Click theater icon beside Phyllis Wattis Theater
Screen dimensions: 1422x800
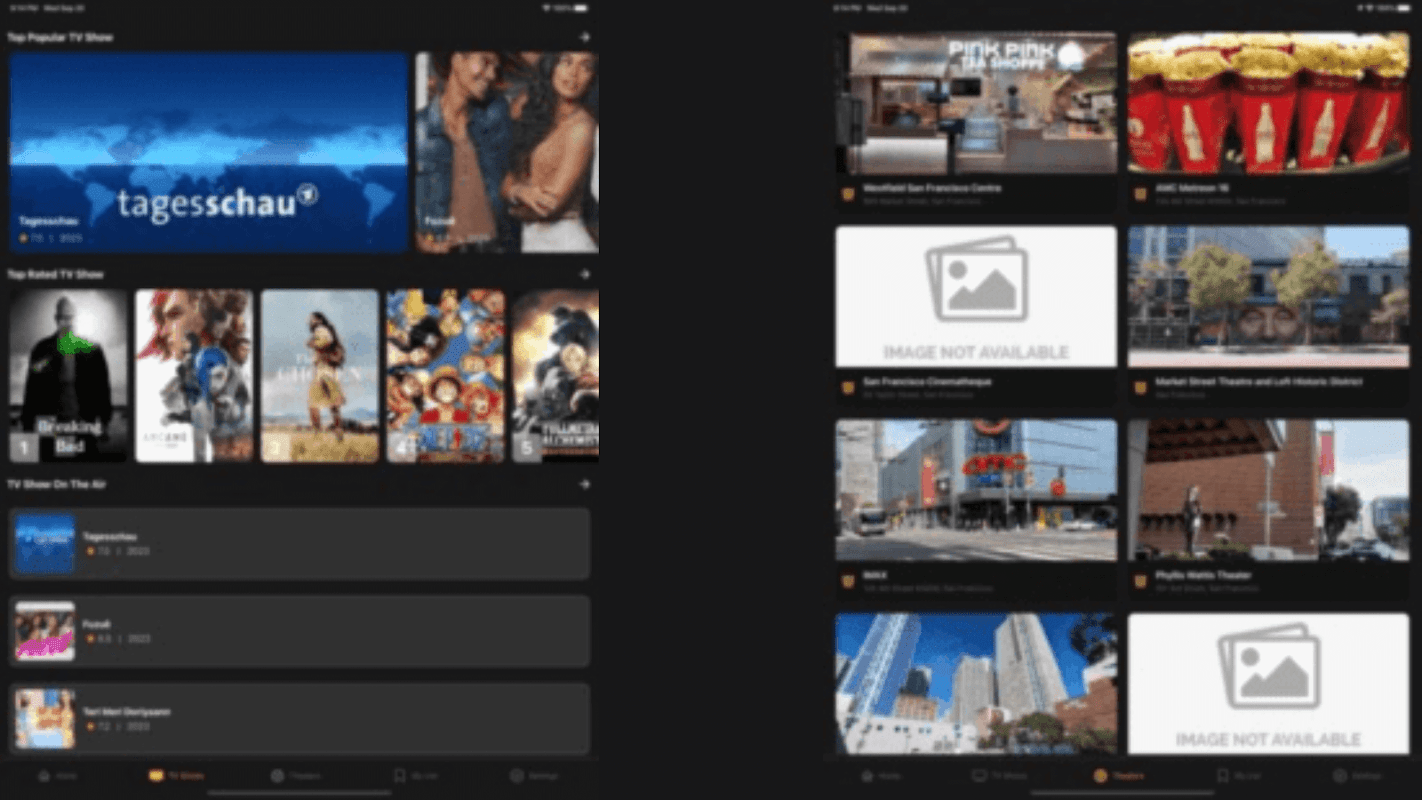click(1140, 581)
